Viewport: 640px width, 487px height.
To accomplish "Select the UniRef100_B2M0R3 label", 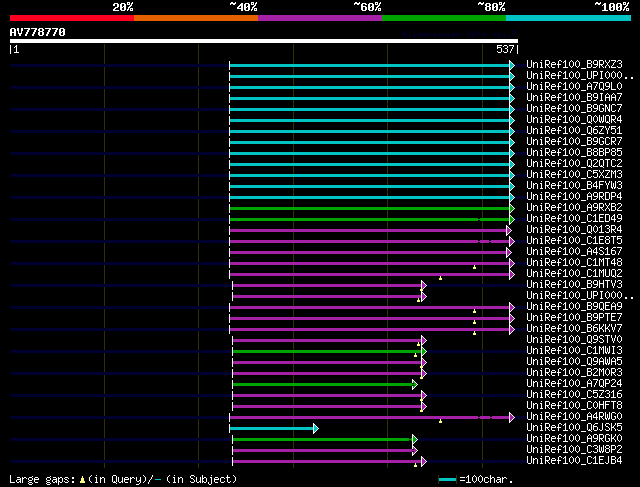I will coord(574,373).
